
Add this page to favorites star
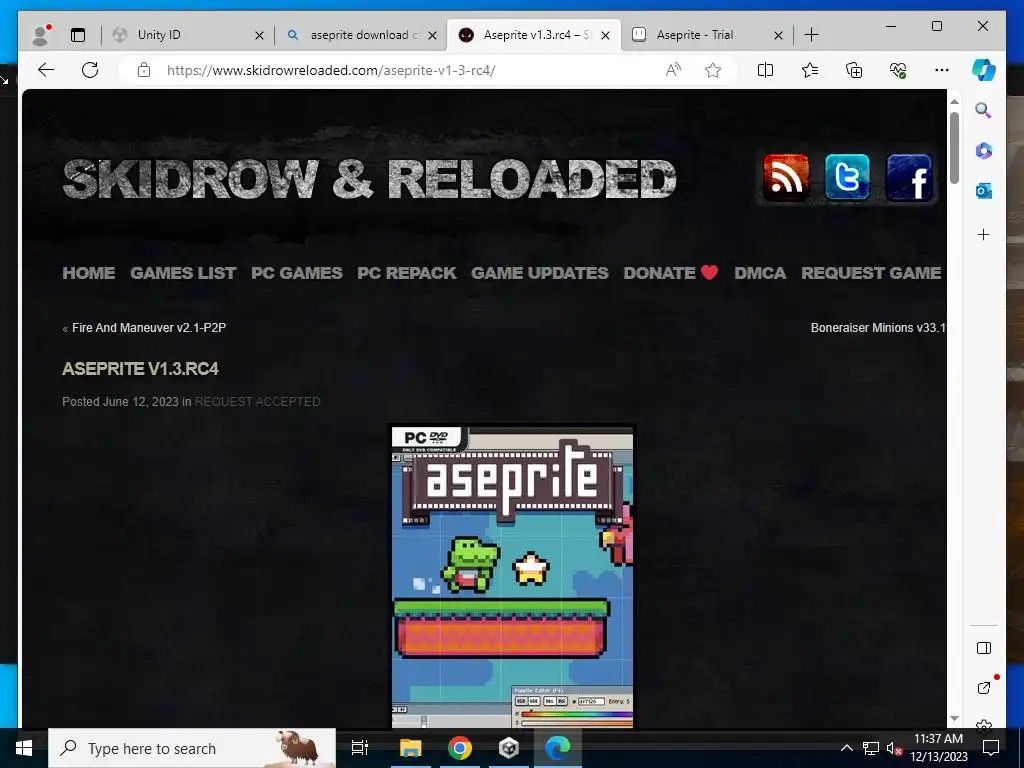[712, 70]
